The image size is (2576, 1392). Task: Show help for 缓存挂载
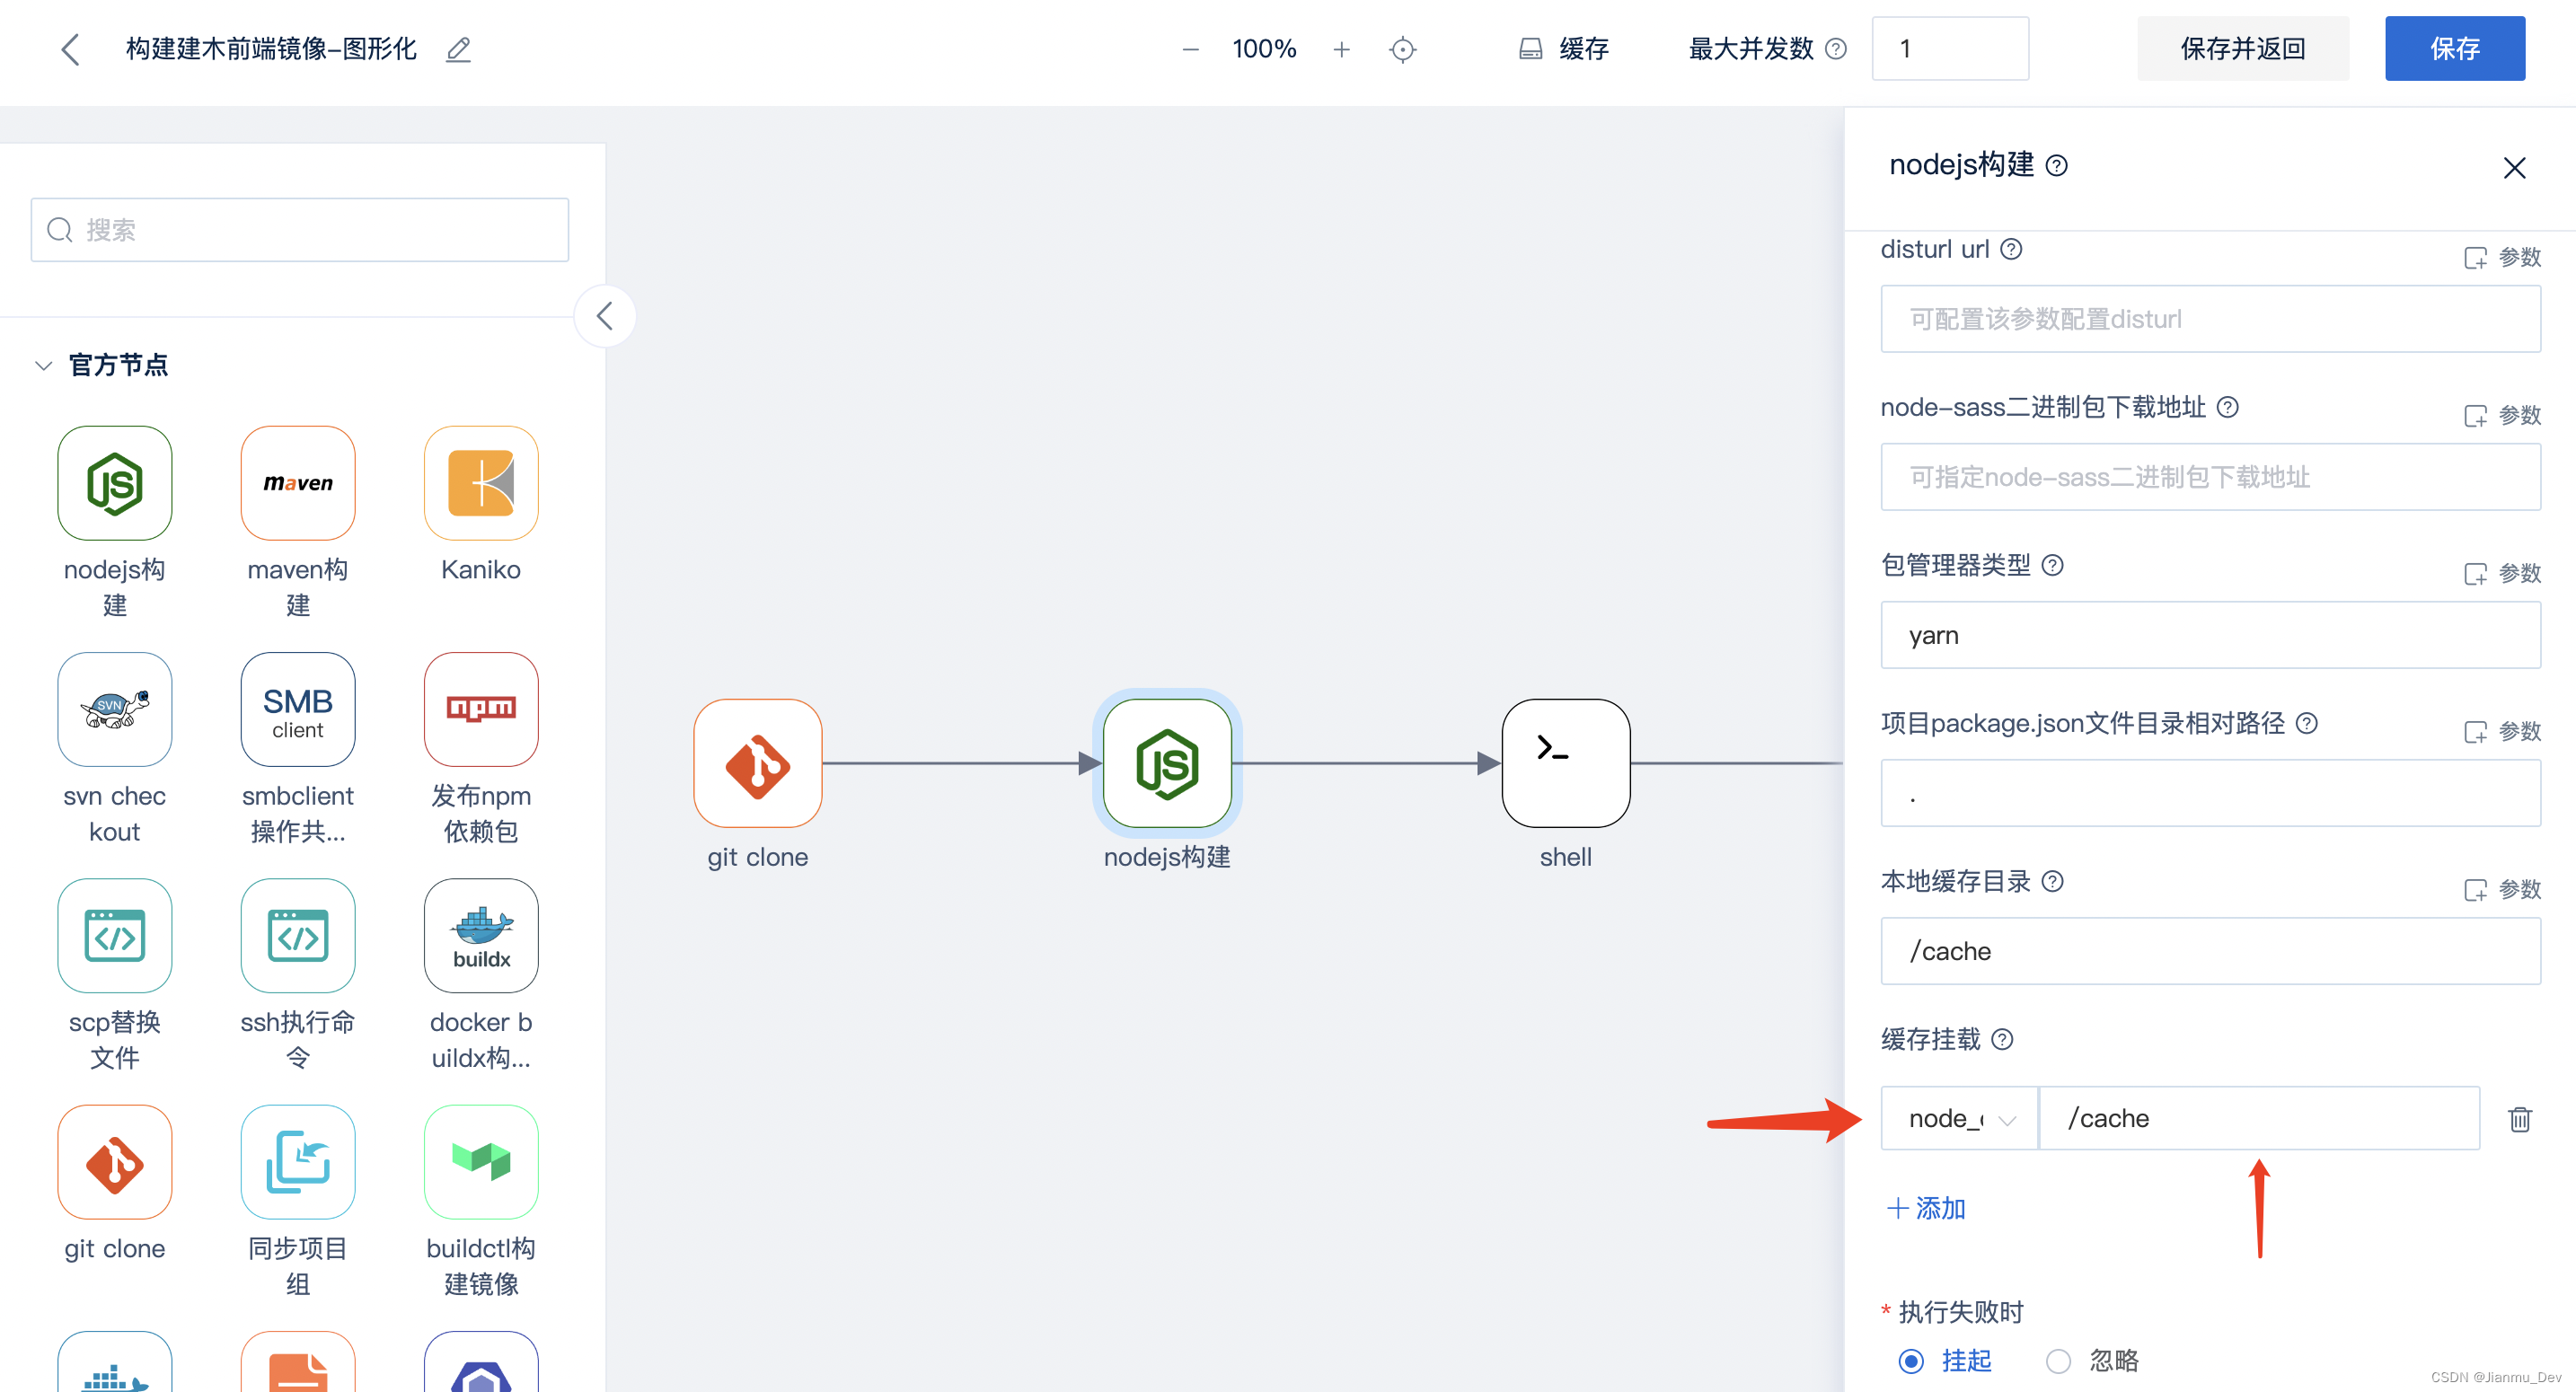[2002, 1039]
